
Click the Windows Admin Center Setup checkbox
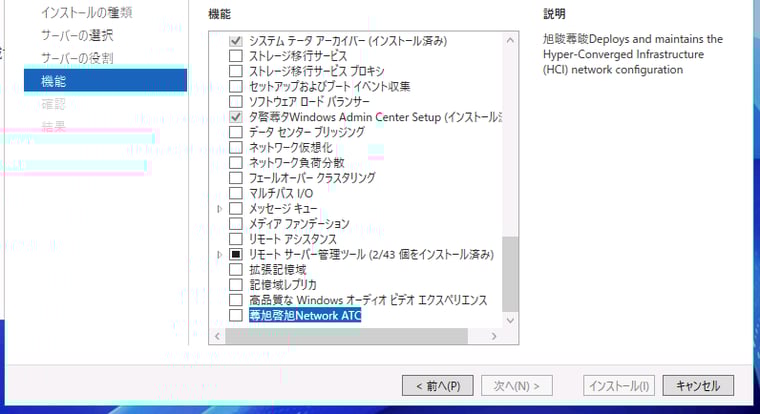(x=236, y=117)
